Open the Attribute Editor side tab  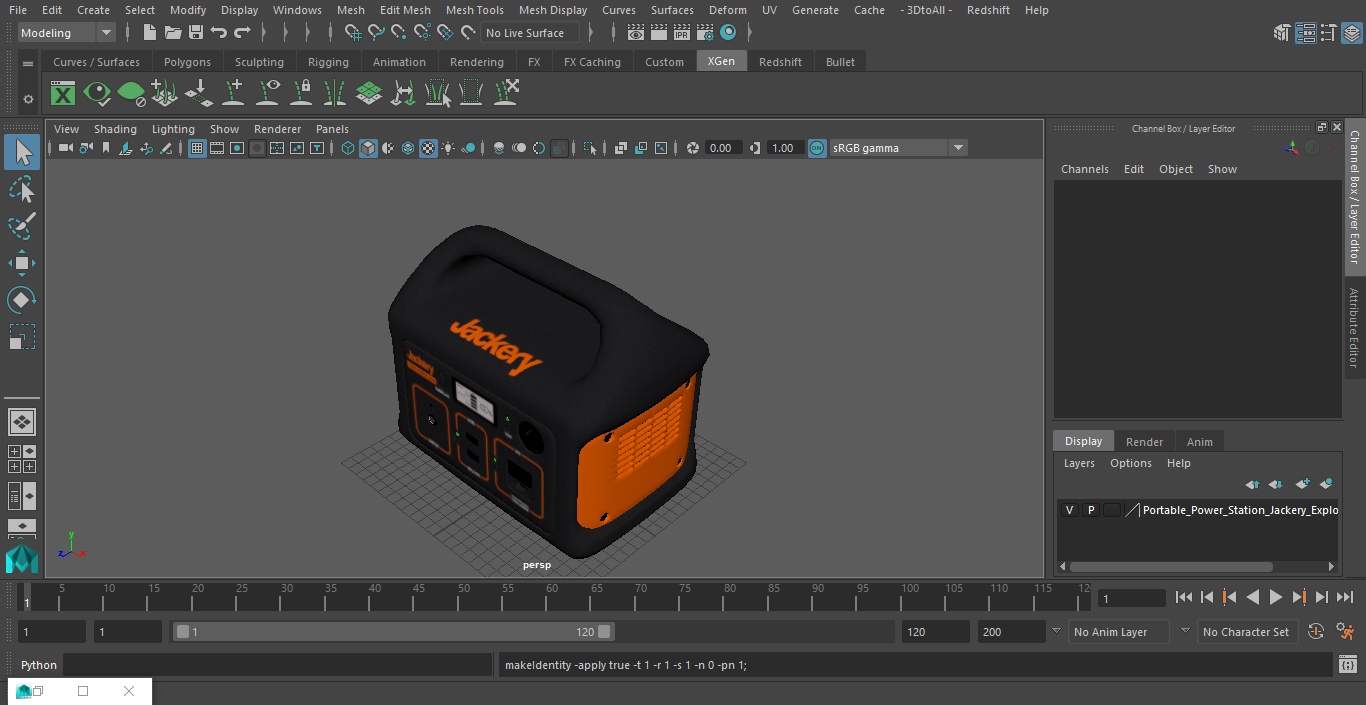[1354, 328]
